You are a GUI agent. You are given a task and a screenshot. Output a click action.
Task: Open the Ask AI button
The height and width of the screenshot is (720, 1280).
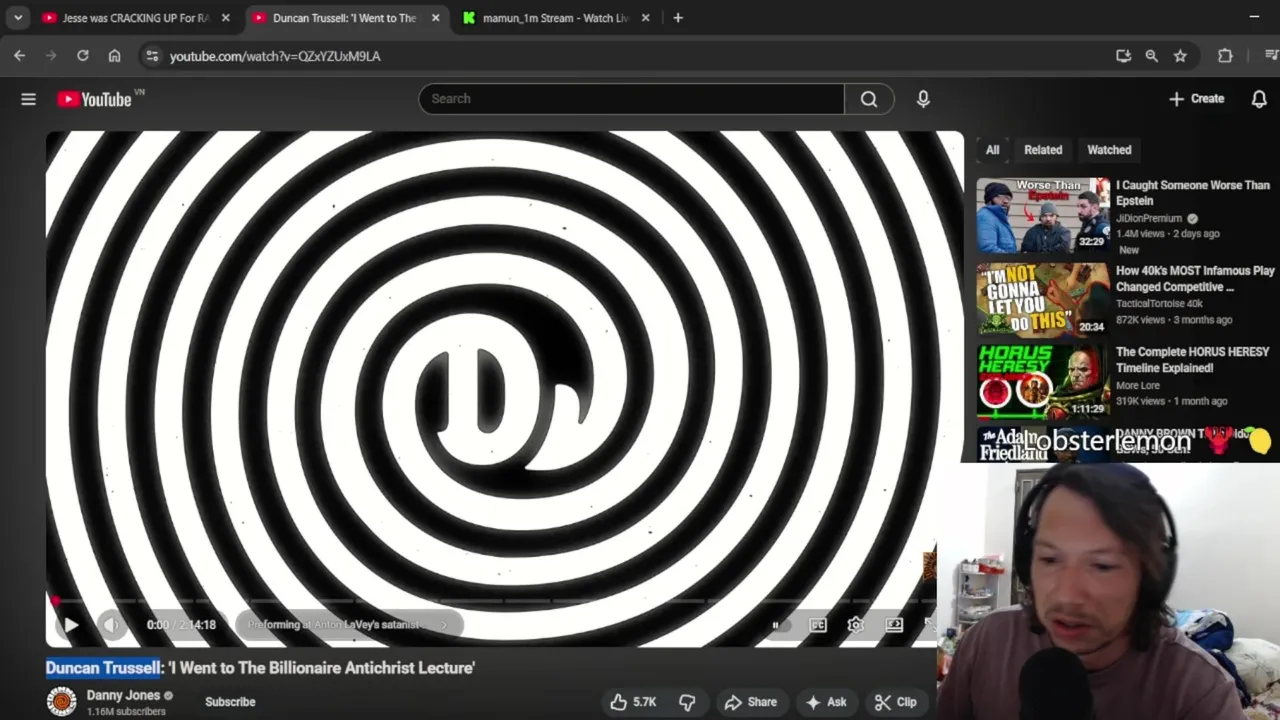[x=826, y=702]
